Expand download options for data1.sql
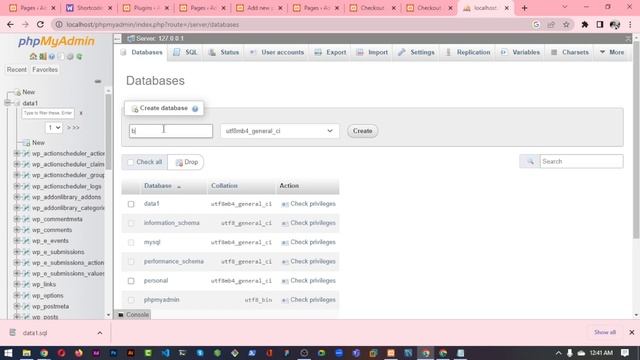 coord(100,333)
